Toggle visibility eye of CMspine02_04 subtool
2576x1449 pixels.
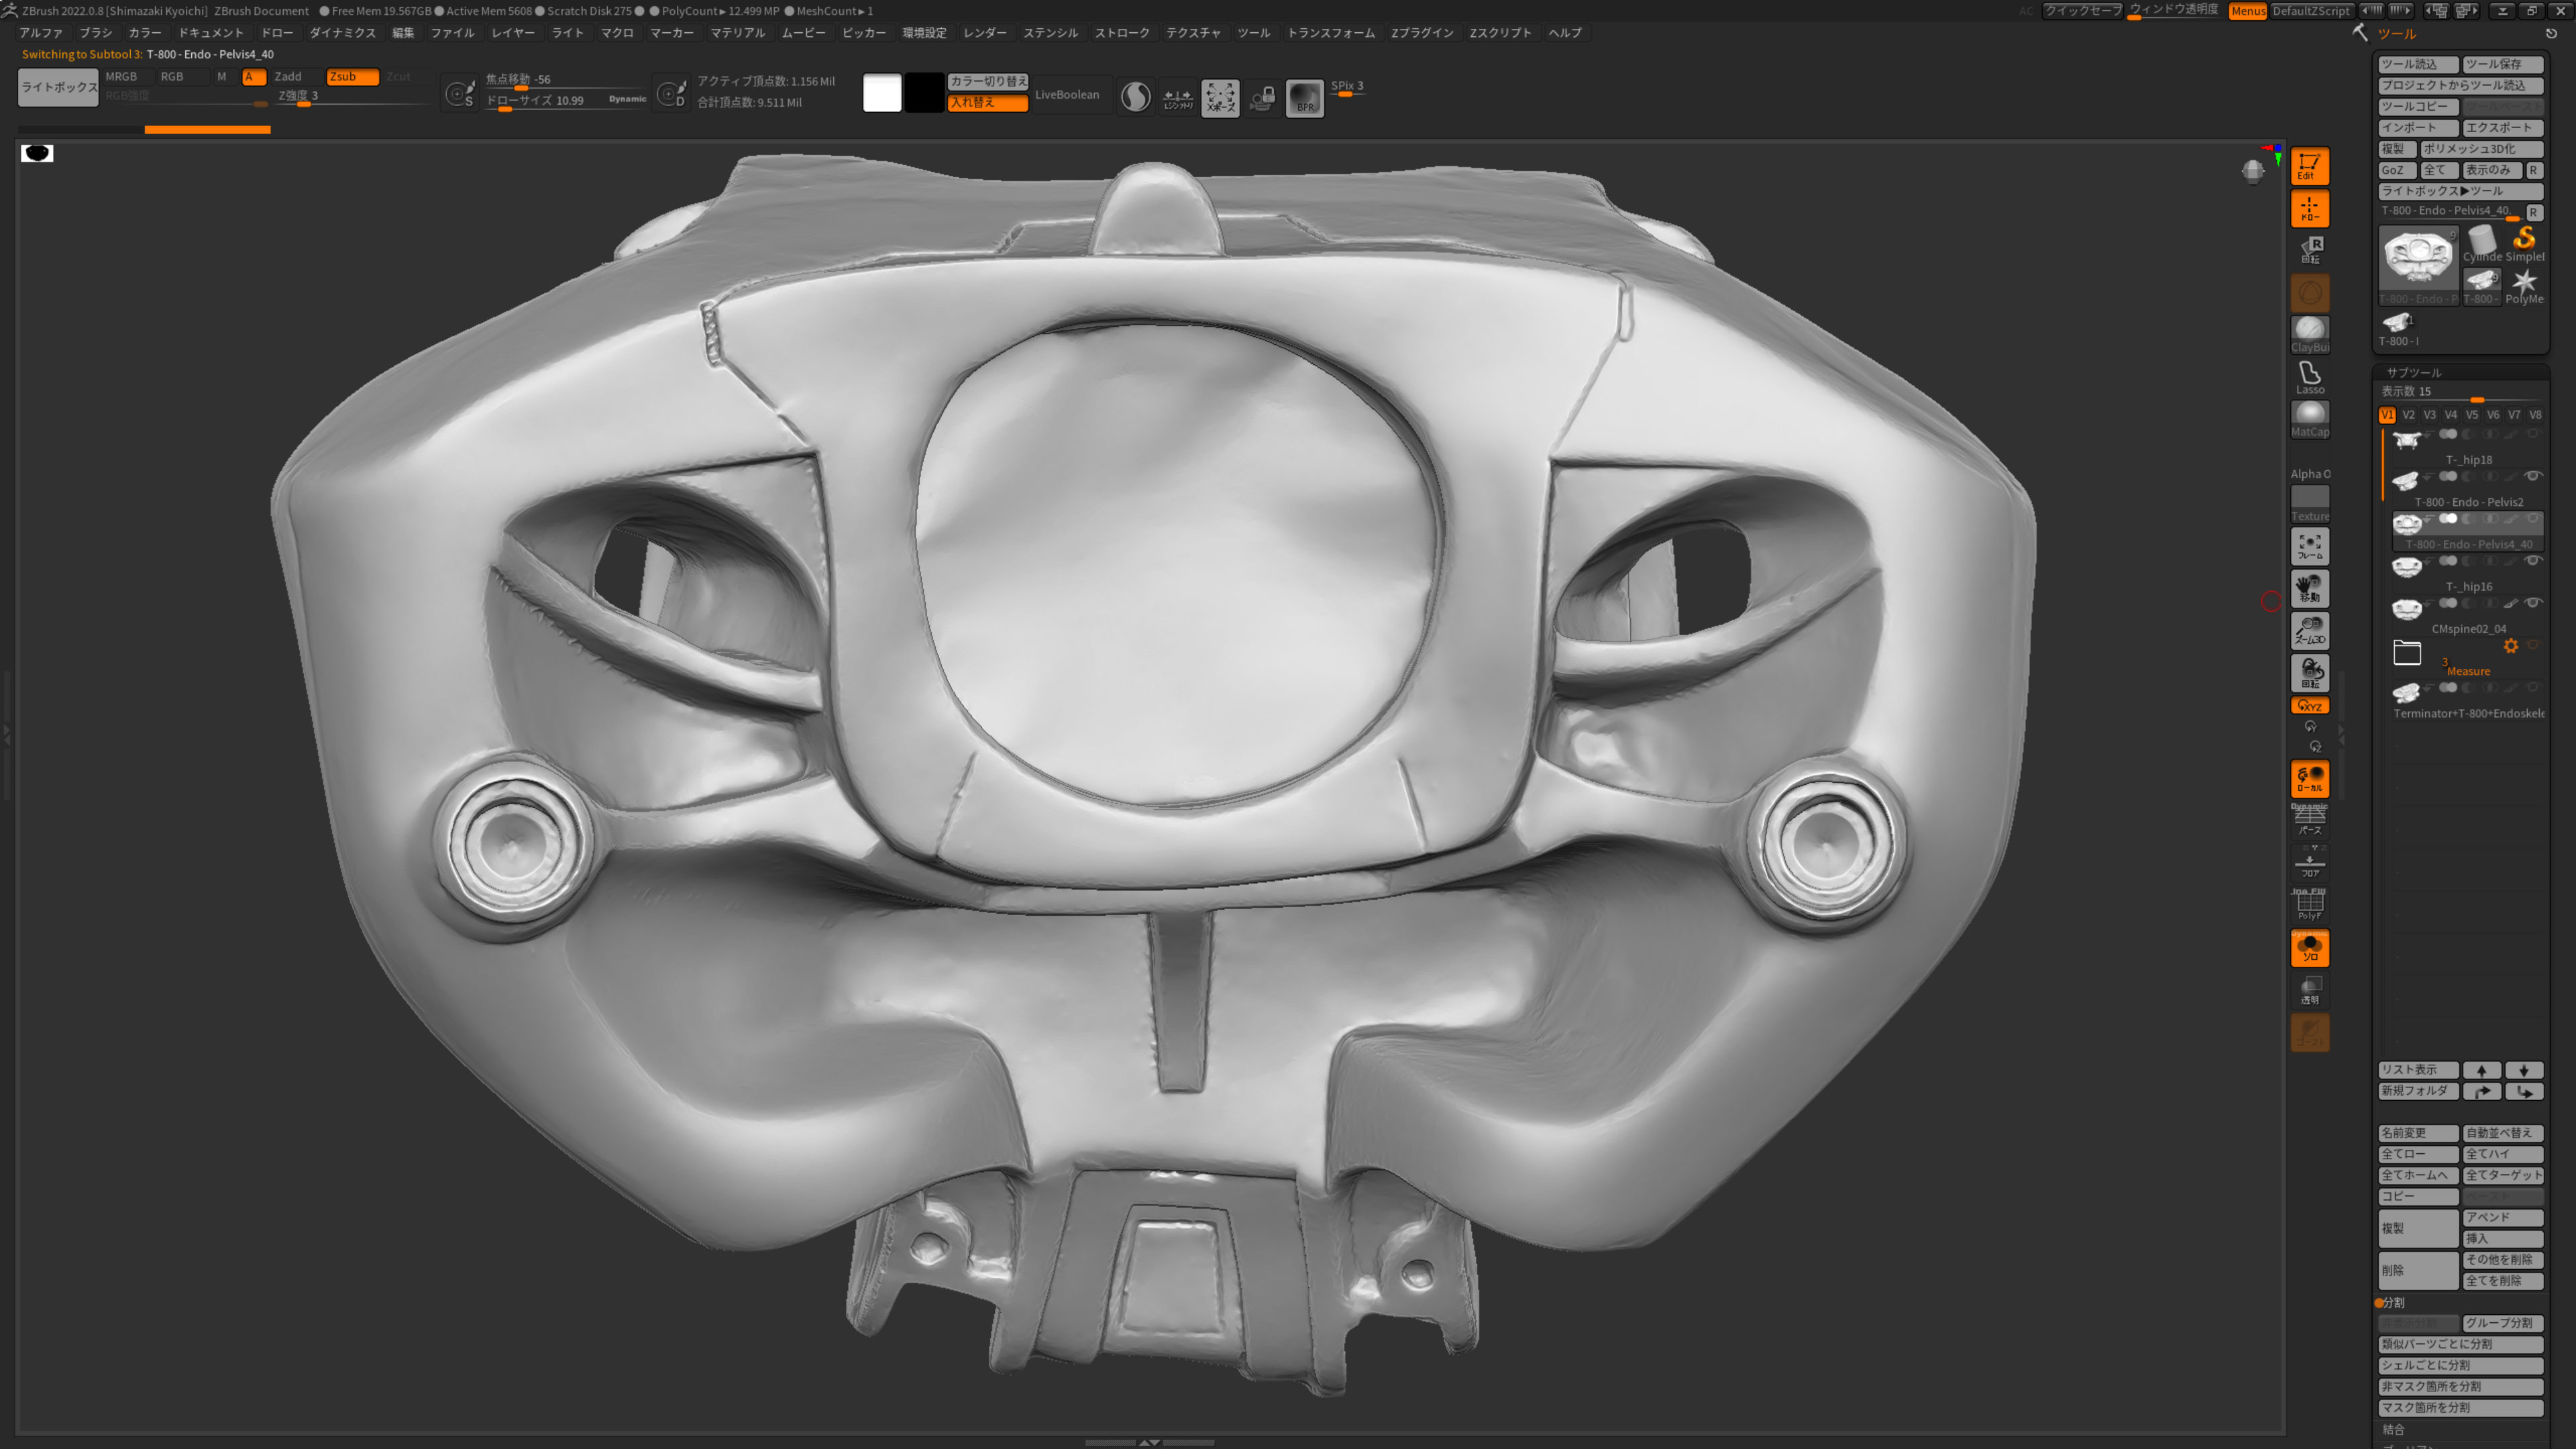(x=2533, y=603)
